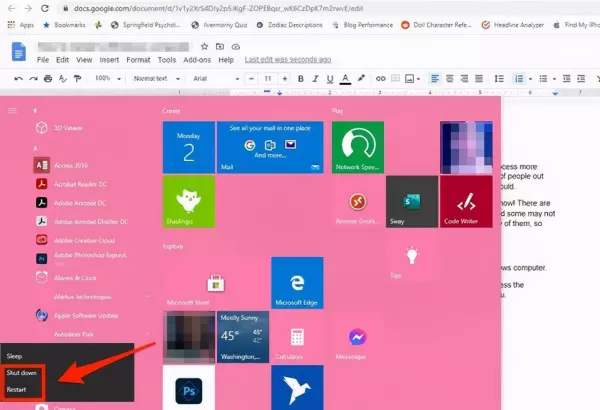This screenshot has height=410, width=600.
Task: Launch the Network Speed Test tile
Action: click(358, 147)
